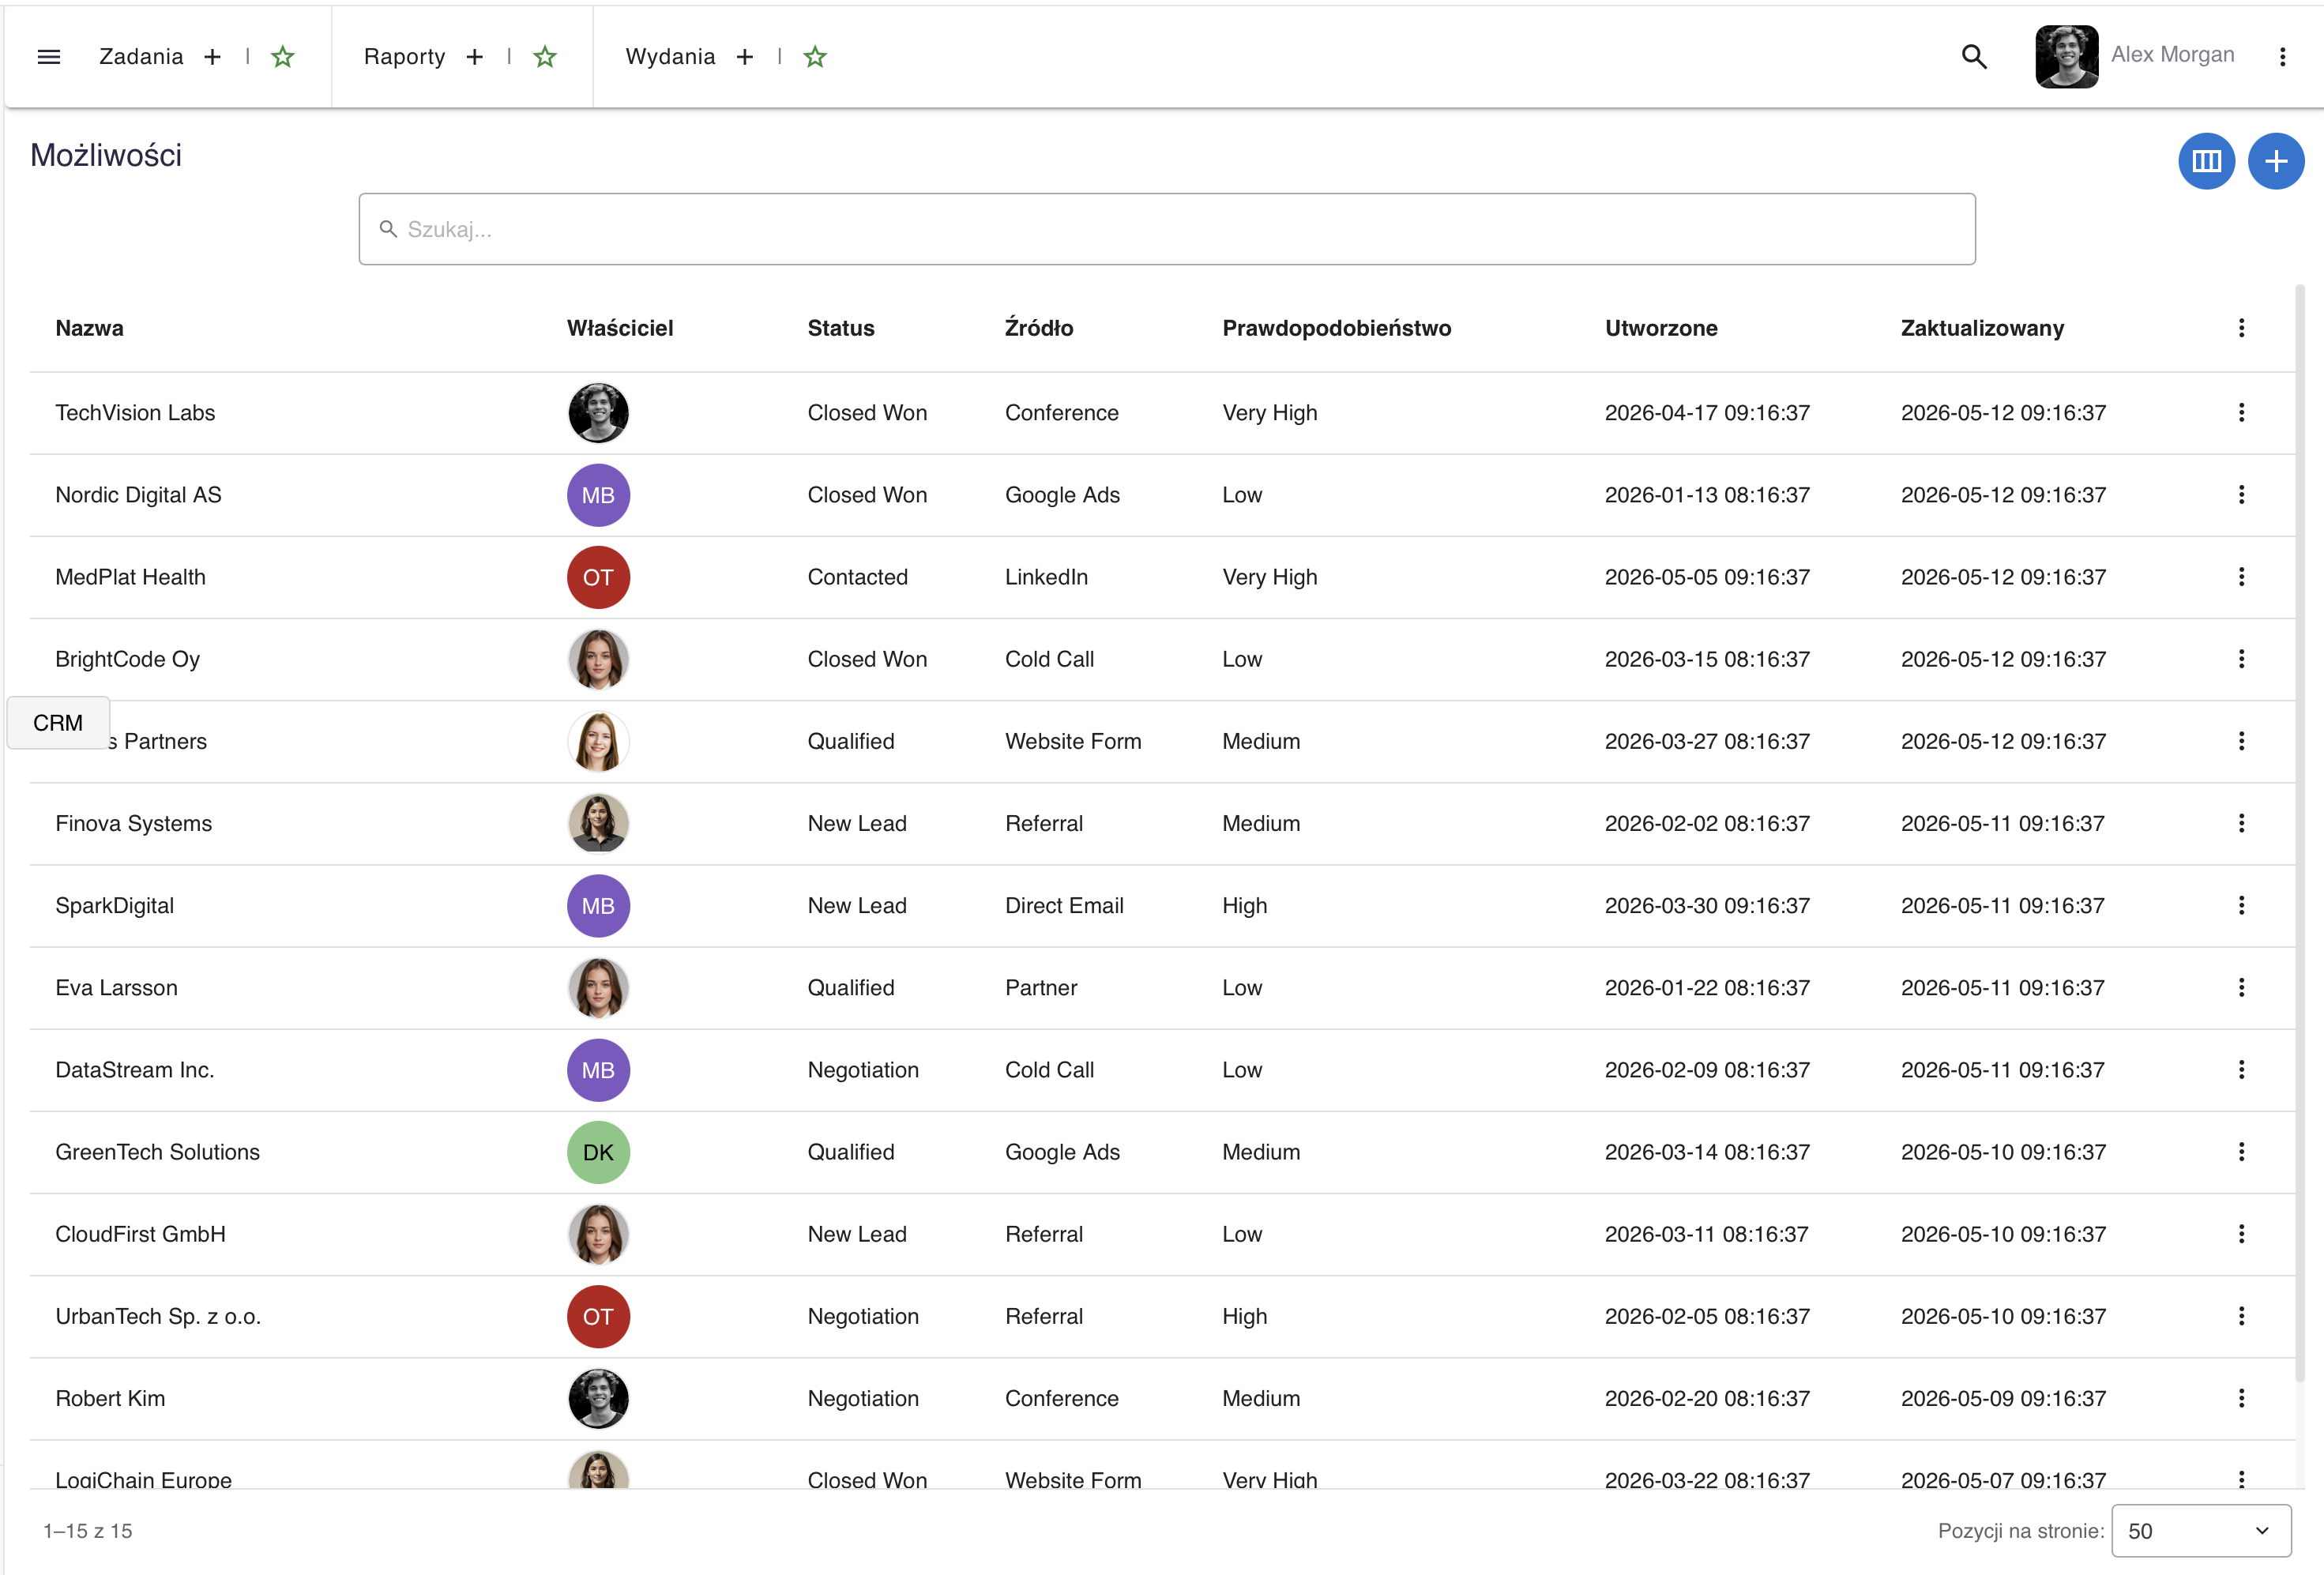The height and width of the screenshot is (1575, 2324).
Task: Open the hamburger navigation menu
Action: [x=48, y=57]
